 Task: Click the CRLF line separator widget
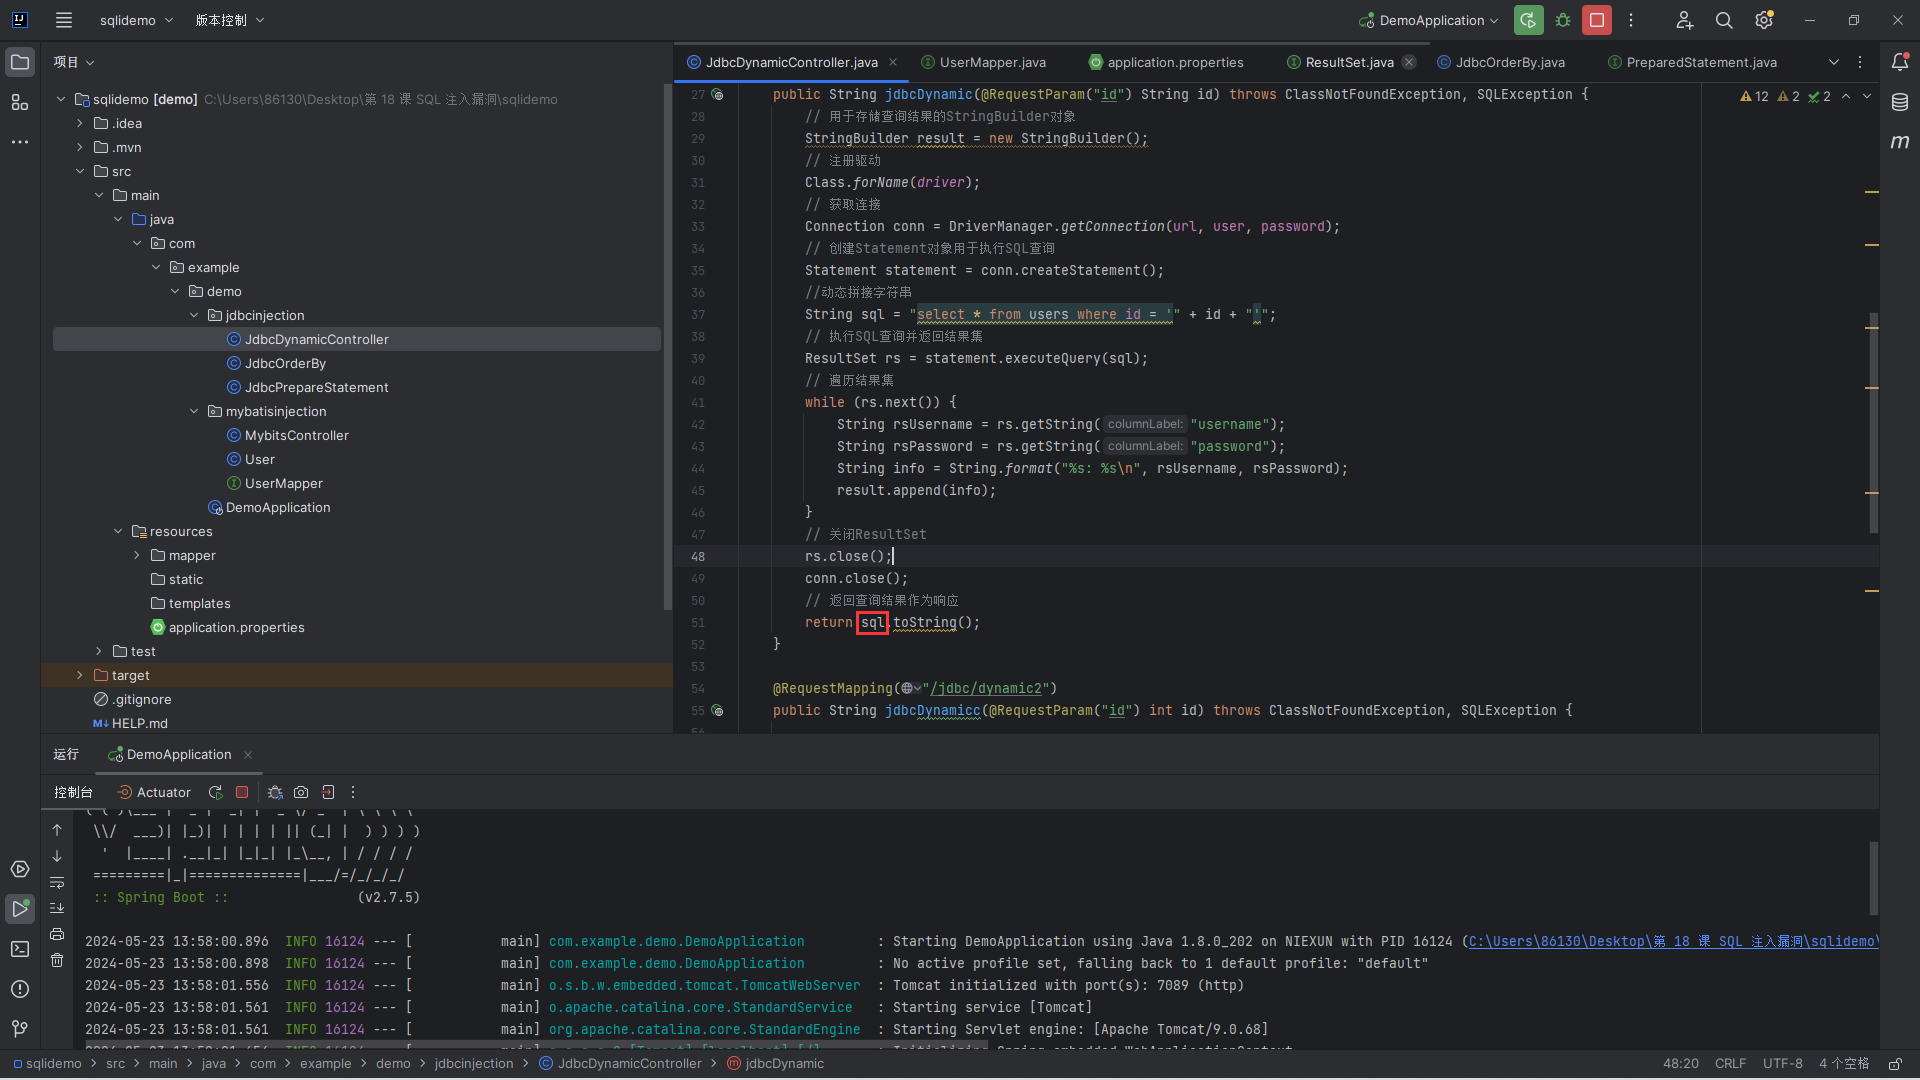[1730, 1063]
